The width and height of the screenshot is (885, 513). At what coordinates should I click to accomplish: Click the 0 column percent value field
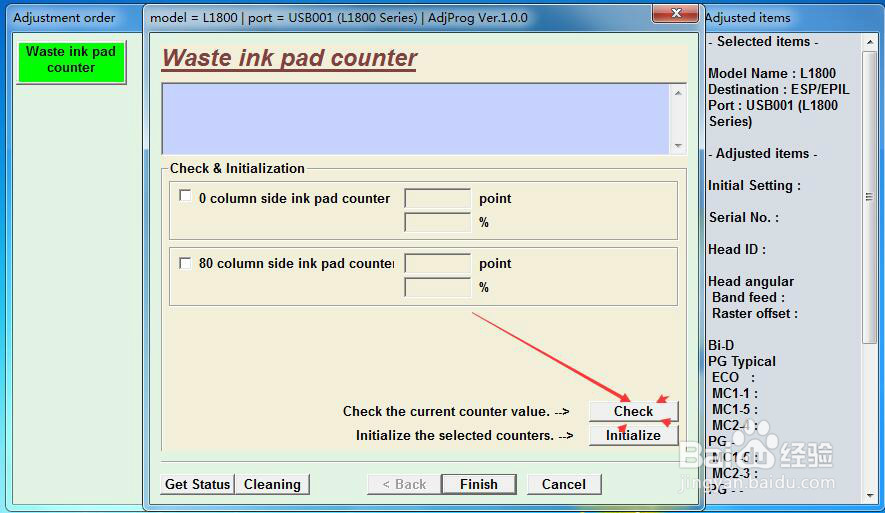[x=437, y=222]
